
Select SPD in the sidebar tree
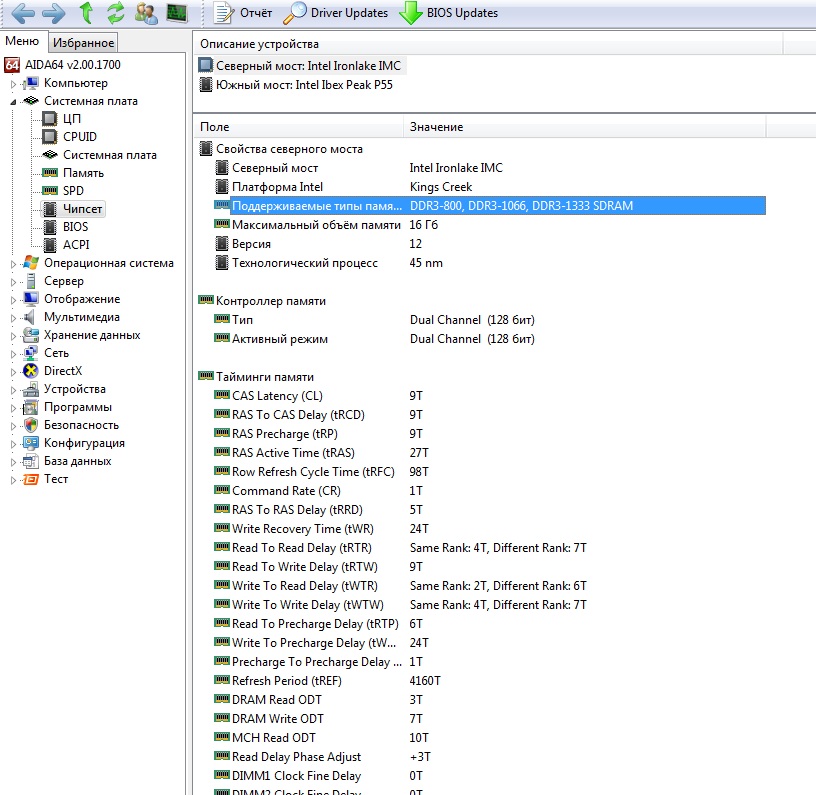[x=73, y=191]
